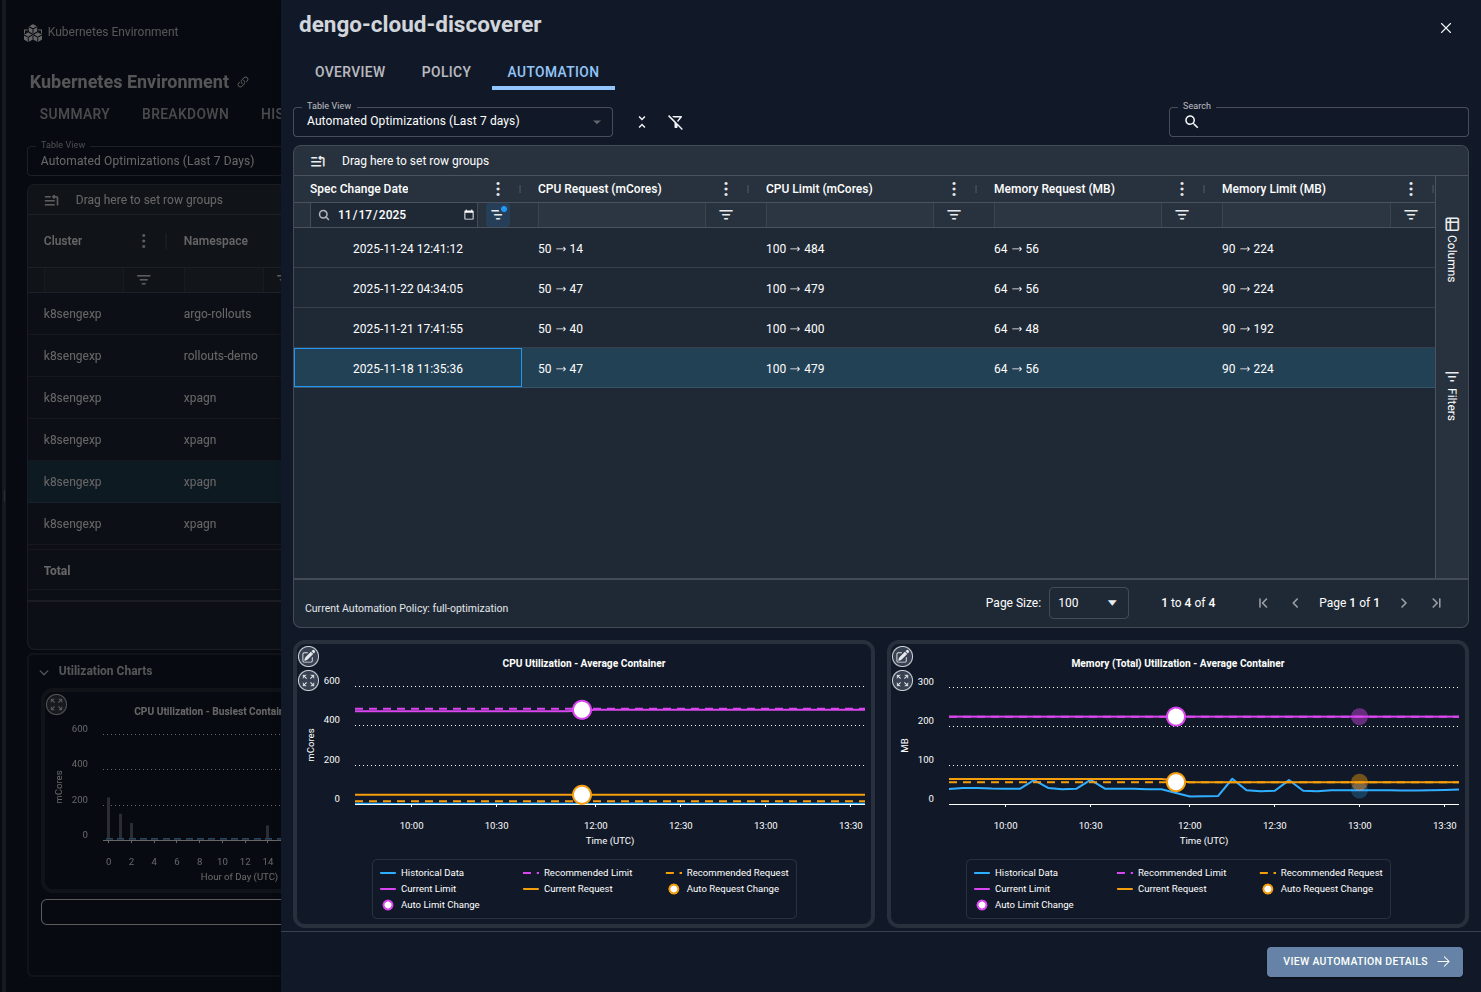The width and height of the screenshot is (1481, 992).
Task: Open Columns side panel
Action: click(1452, 249)
